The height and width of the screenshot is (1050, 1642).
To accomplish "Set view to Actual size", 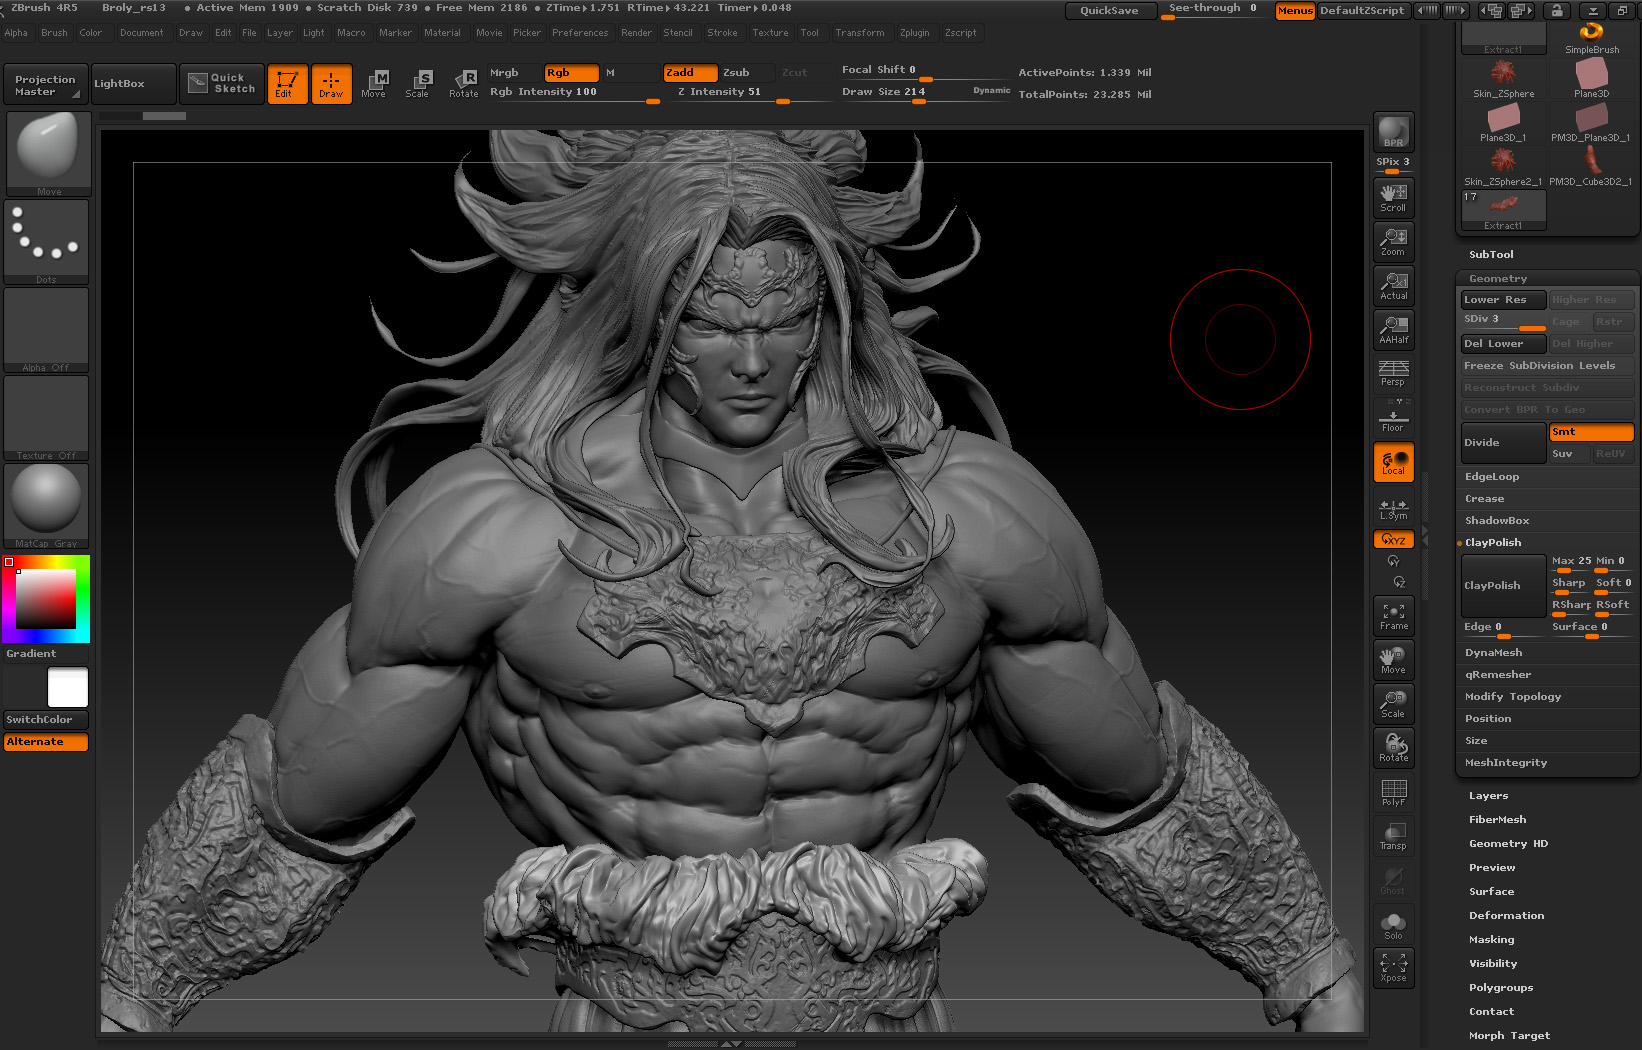I will [1393, 285].
